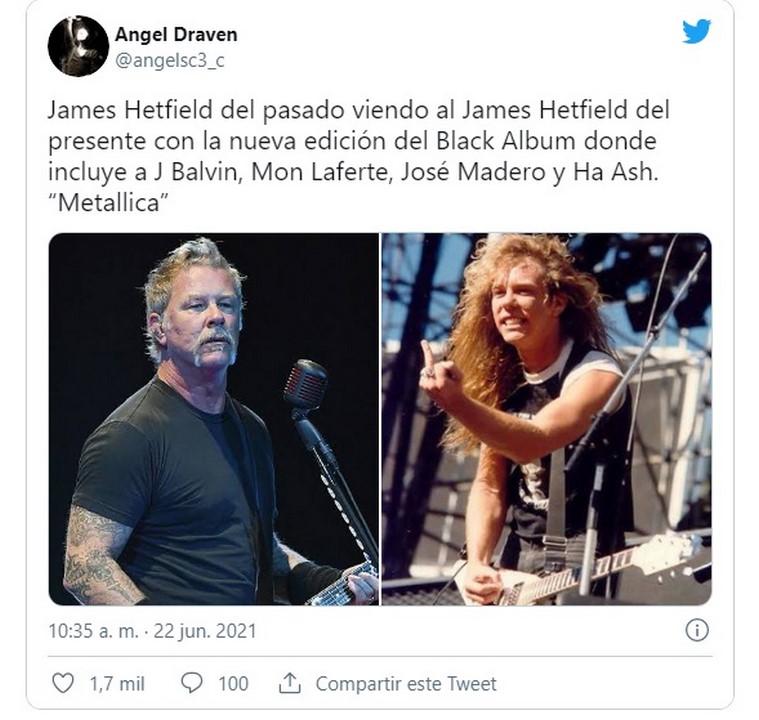Open the Angel Draven display name

[176, 35]
